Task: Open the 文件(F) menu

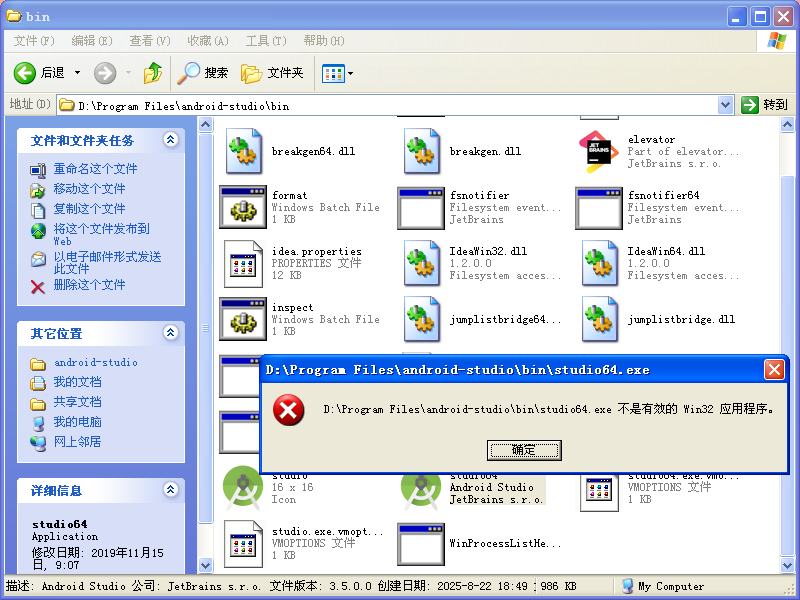Action: tap(34, 41)
